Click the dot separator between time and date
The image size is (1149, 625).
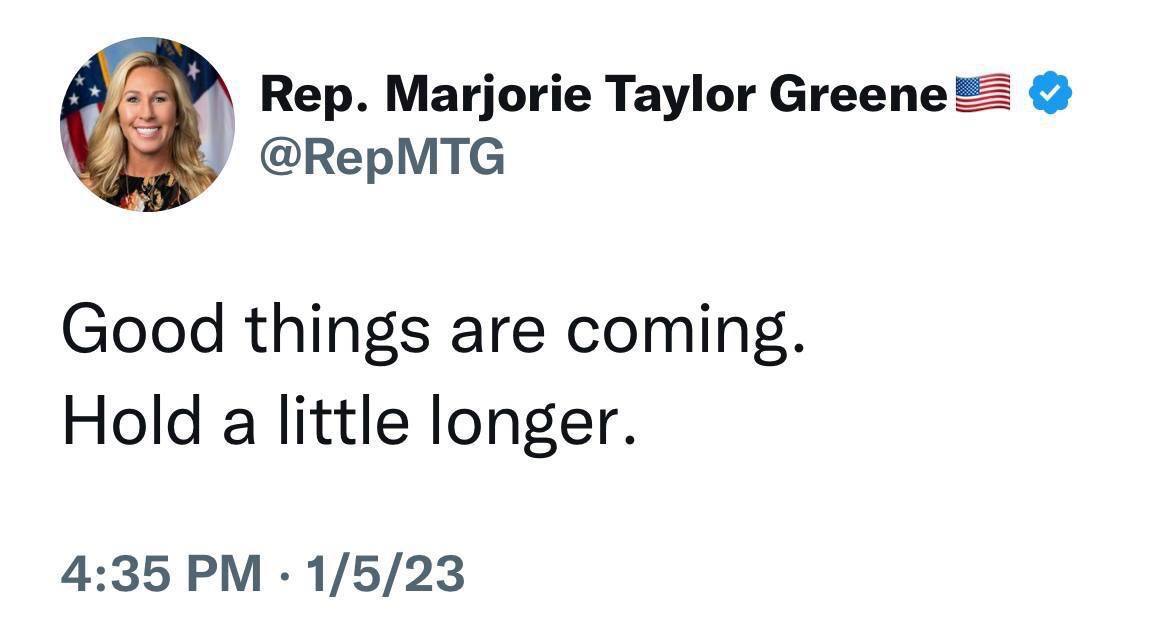(287, 575)
